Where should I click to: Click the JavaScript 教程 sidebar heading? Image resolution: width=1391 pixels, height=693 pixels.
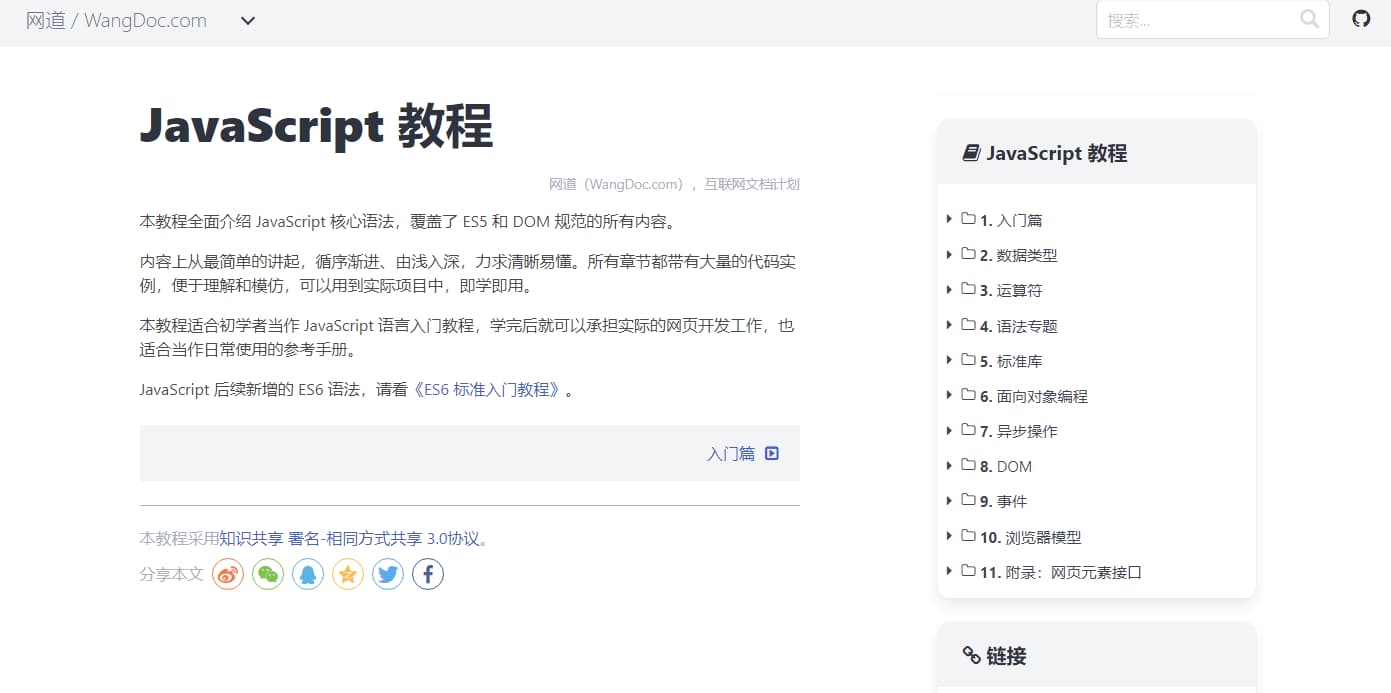pos(1057,153)
